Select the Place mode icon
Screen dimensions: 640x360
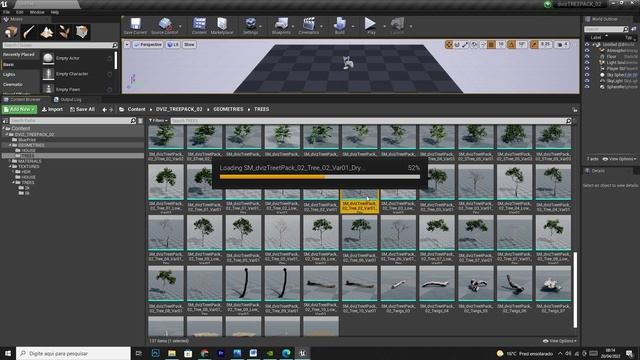[11, 32]
